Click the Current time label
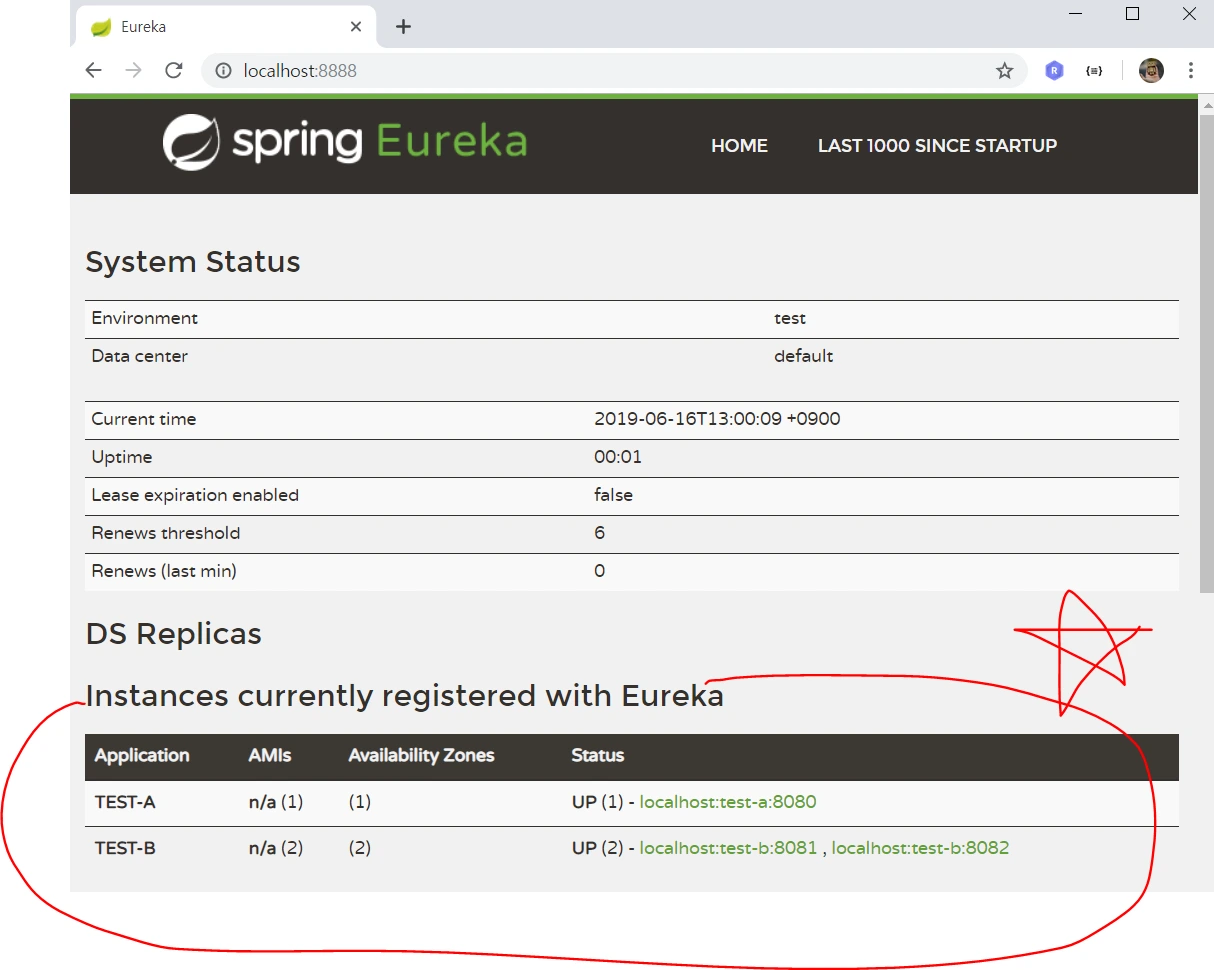Image resolution: width=1214 pixels, height=970 pixels. click(144, 420)
